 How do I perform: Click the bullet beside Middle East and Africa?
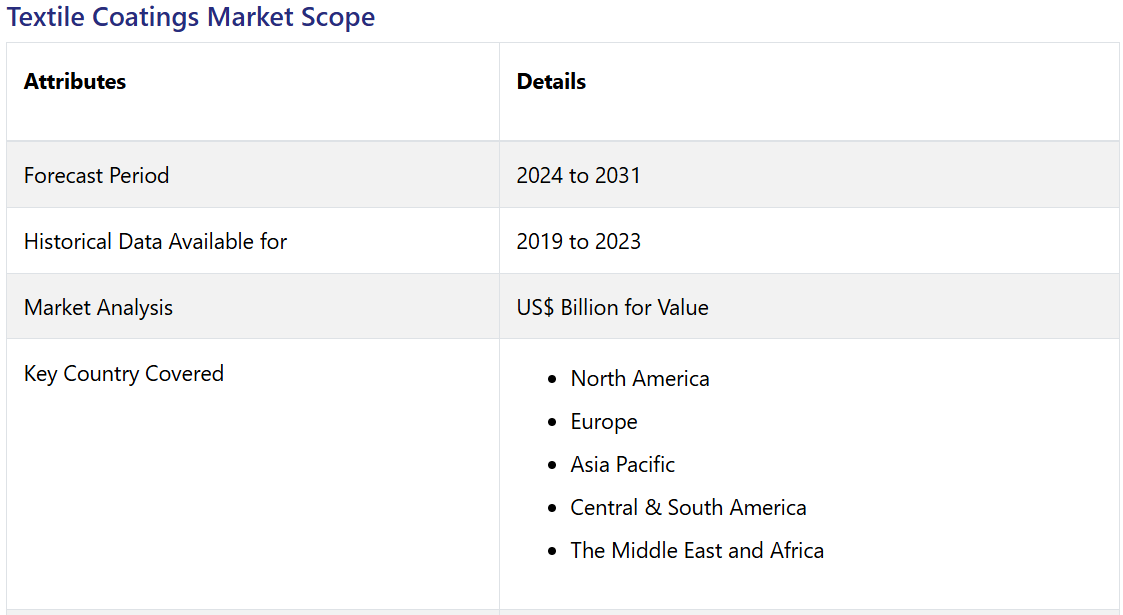click(x=552, y=552)
